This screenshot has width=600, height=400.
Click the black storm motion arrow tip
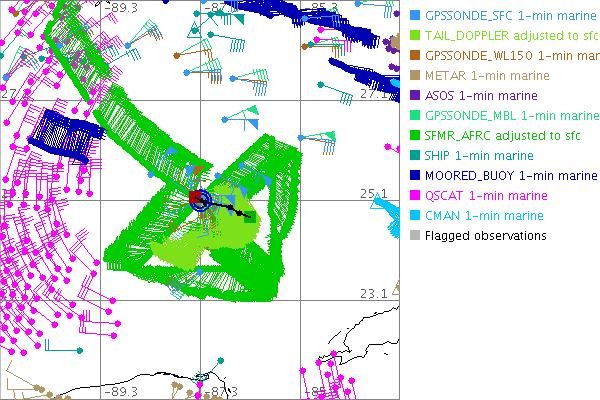click(x=246, y=212)
